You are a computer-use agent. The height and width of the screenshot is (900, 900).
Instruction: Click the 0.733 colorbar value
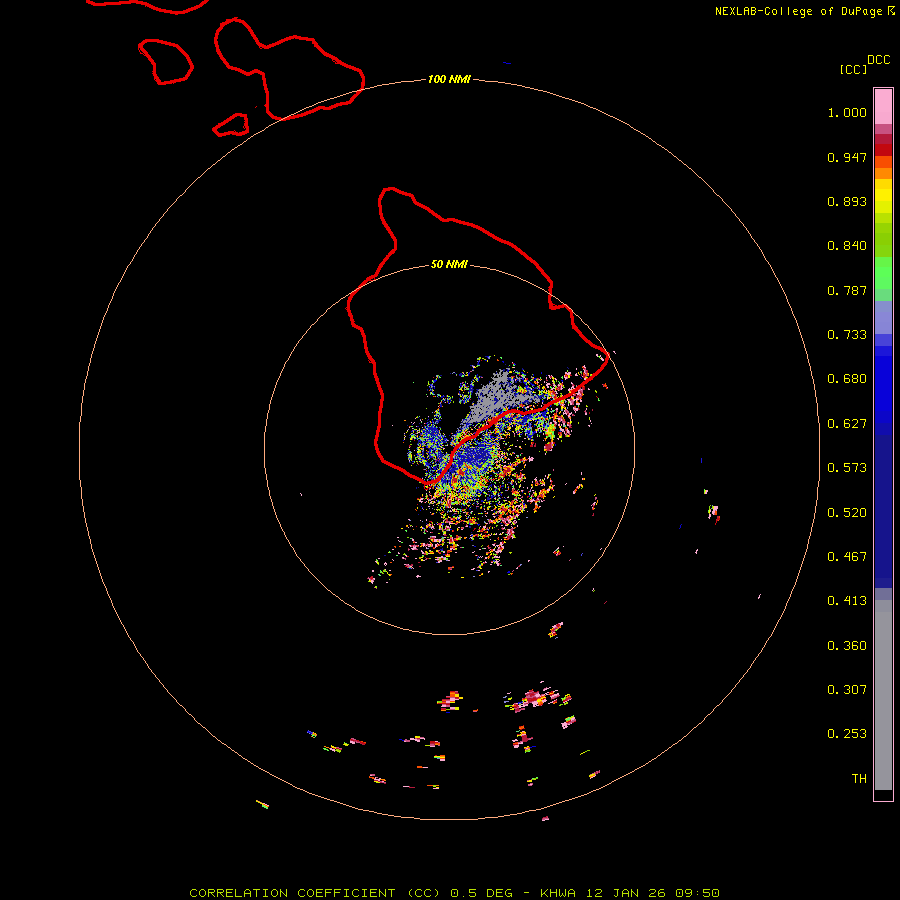point(847,335)
